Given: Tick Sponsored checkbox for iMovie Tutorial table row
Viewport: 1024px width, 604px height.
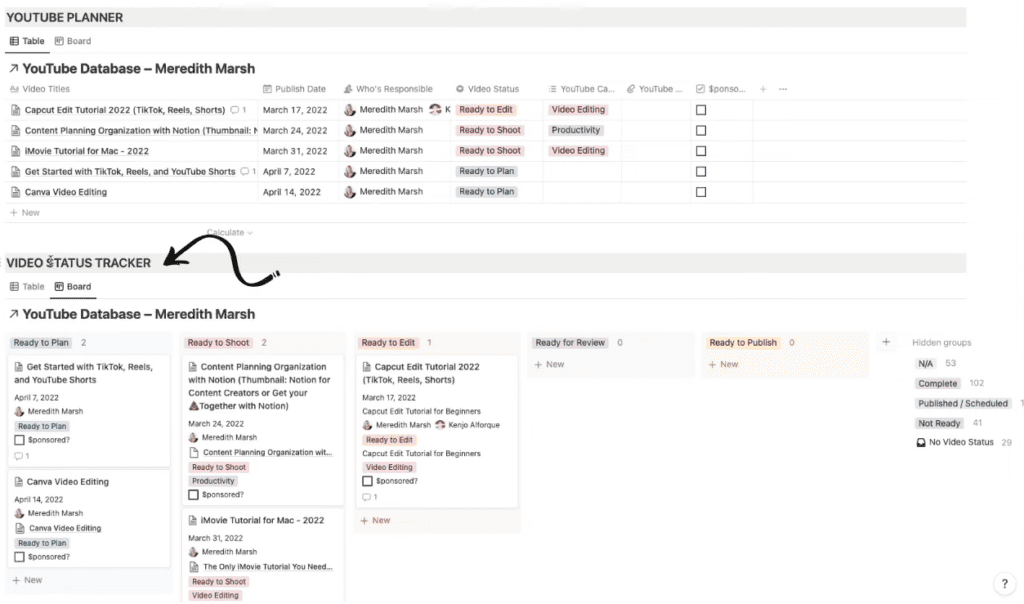Looking at the screenshot, I should point(701,151).
